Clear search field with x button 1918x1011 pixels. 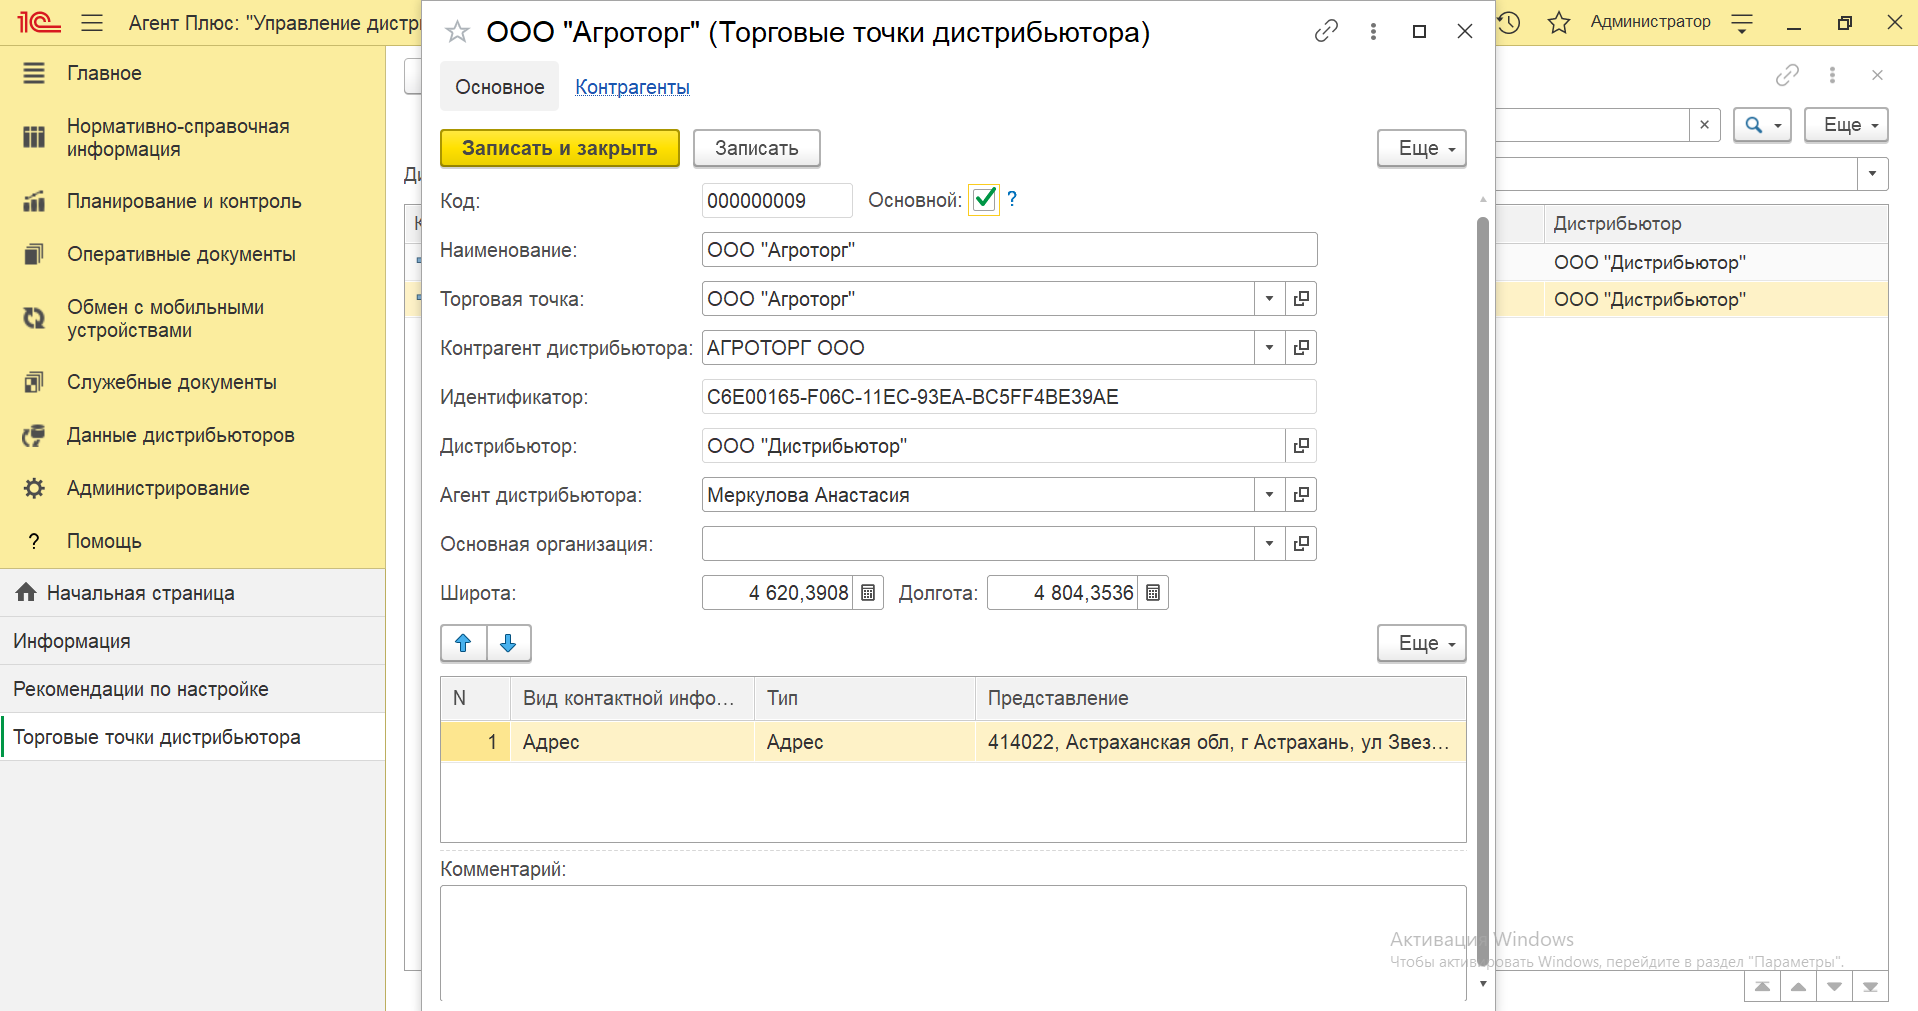pos(1705,125)
